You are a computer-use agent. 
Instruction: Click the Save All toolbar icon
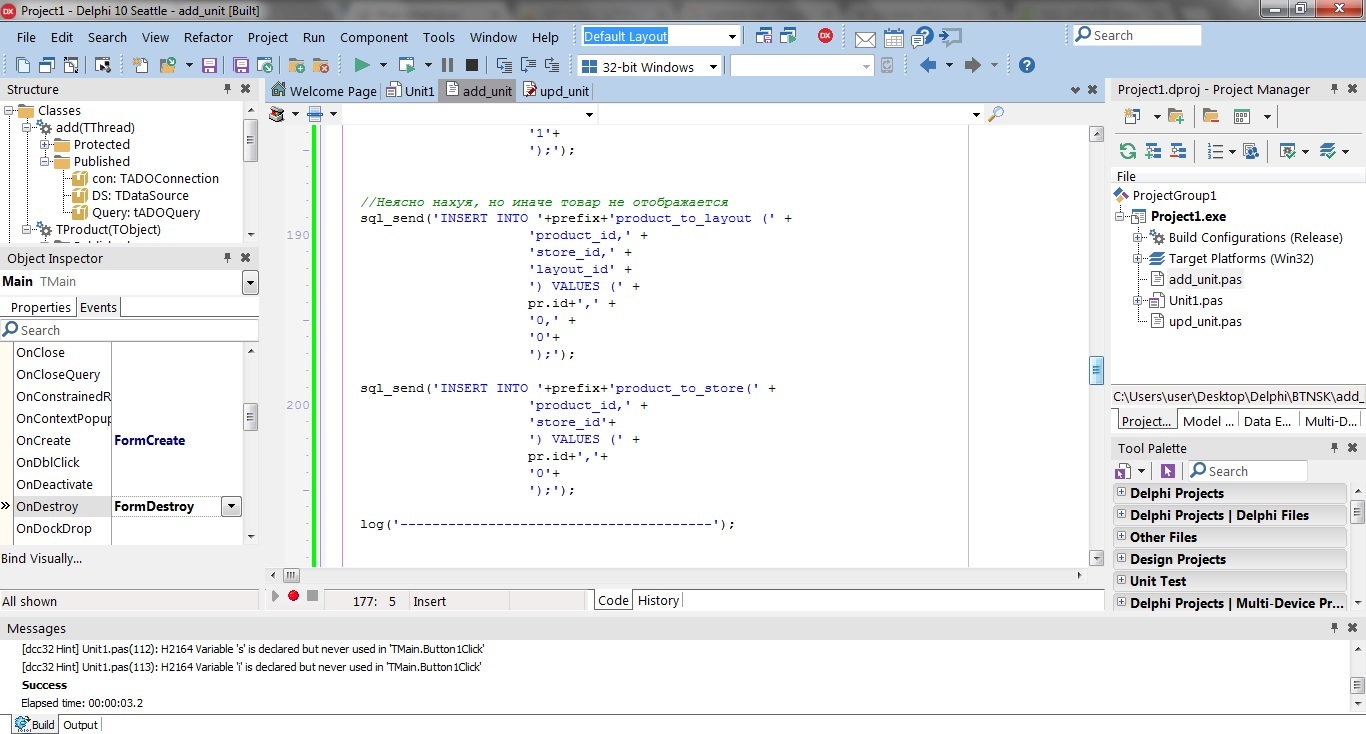coord(241,66)
